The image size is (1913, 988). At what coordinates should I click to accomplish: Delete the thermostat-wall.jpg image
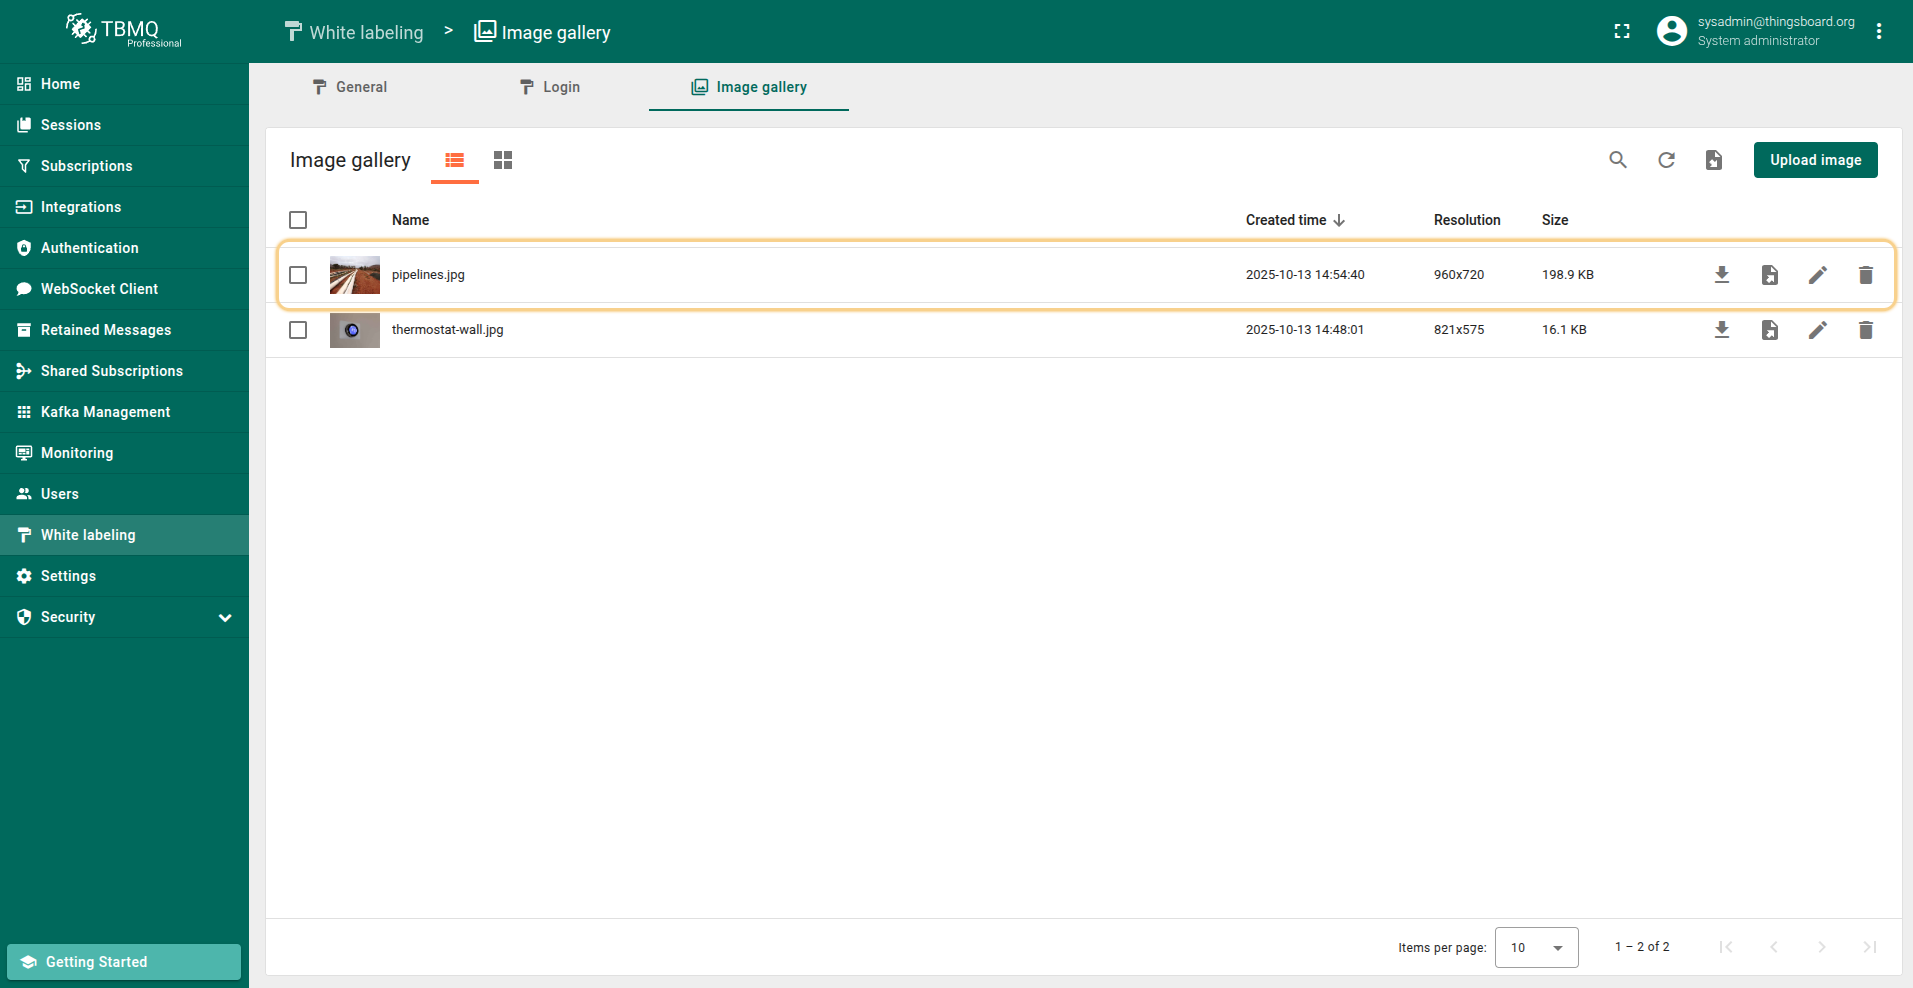click(x=1865, y=330)
